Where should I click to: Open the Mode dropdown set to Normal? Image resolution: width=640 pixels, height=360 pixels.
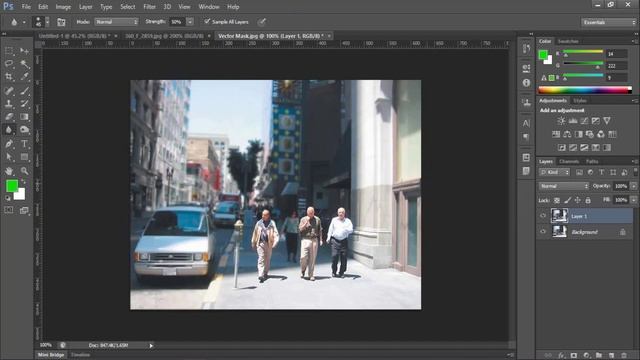click(117, 22)
